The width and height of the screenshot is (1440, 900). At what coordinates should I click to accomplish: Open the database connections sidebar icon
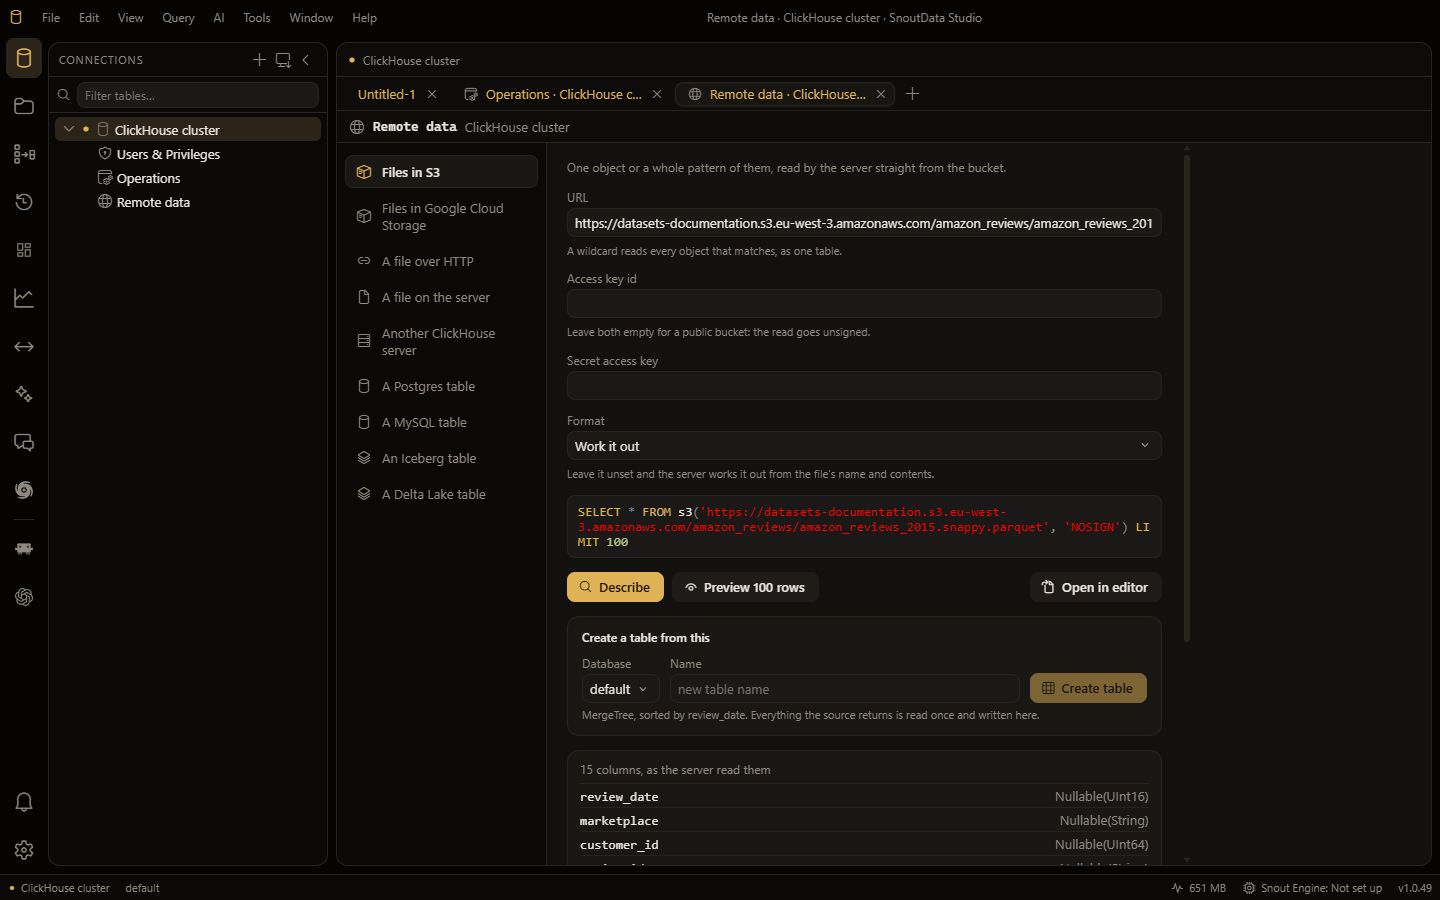pyautogui.click(x=24, y=58)
